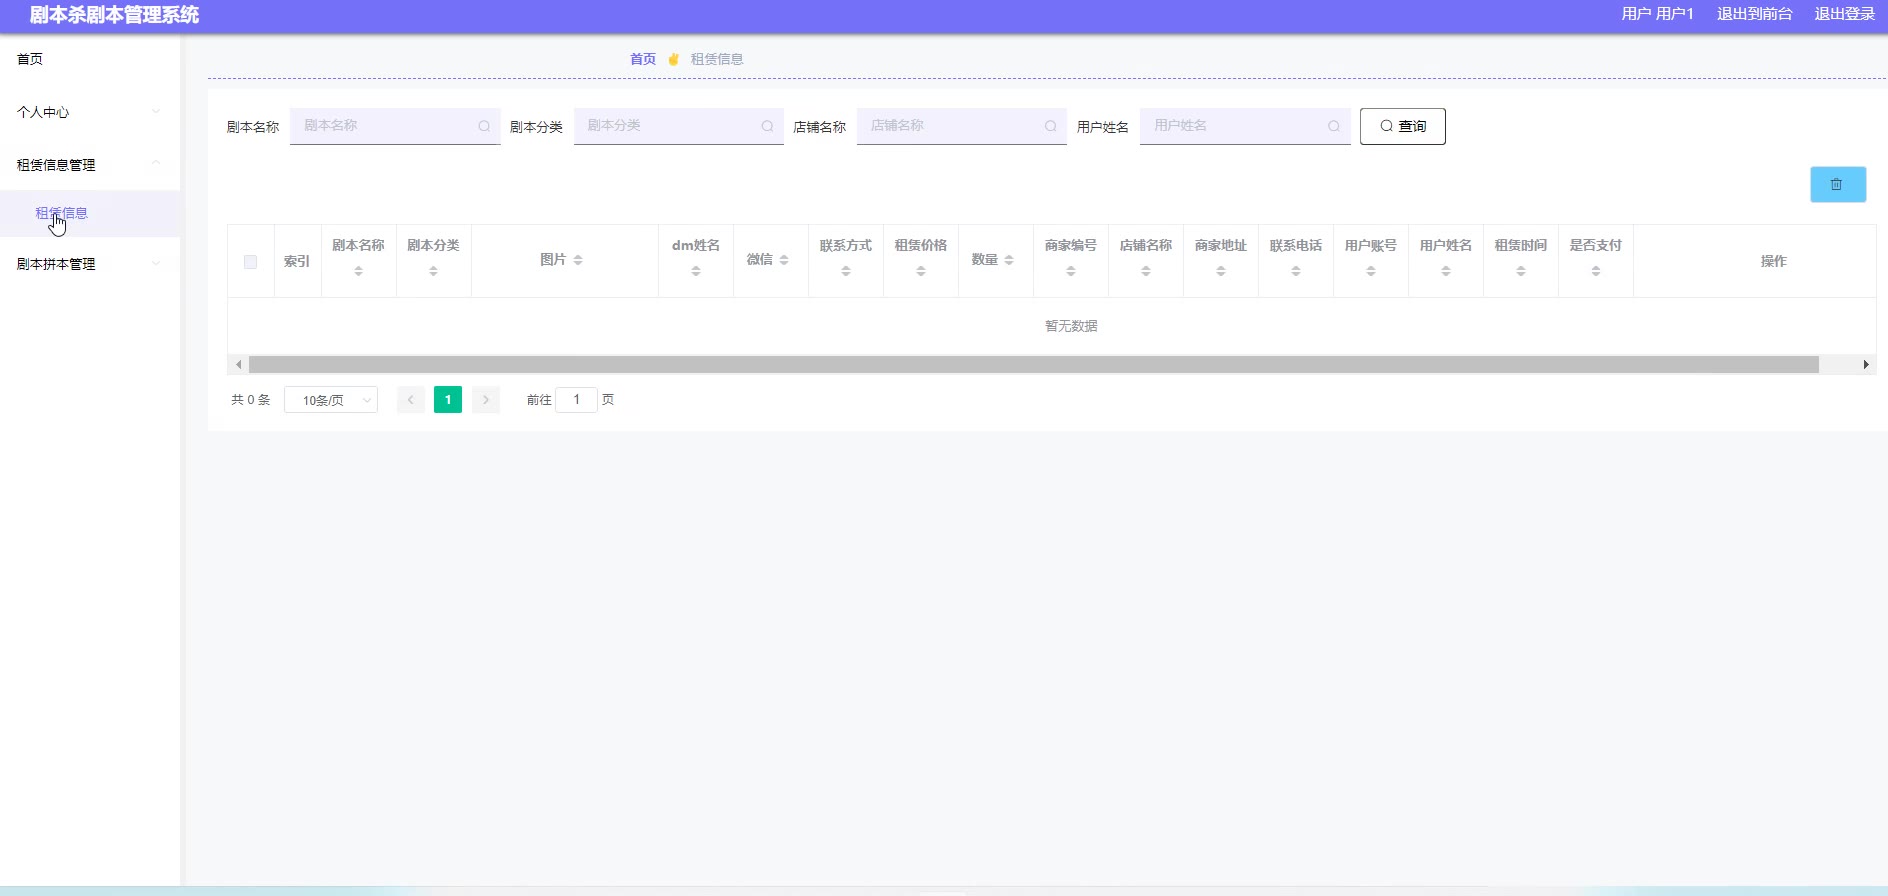Click the 共 0 条 total count
The height and width of the screenshot is (896, 1888).
click(x=251, y=400)
